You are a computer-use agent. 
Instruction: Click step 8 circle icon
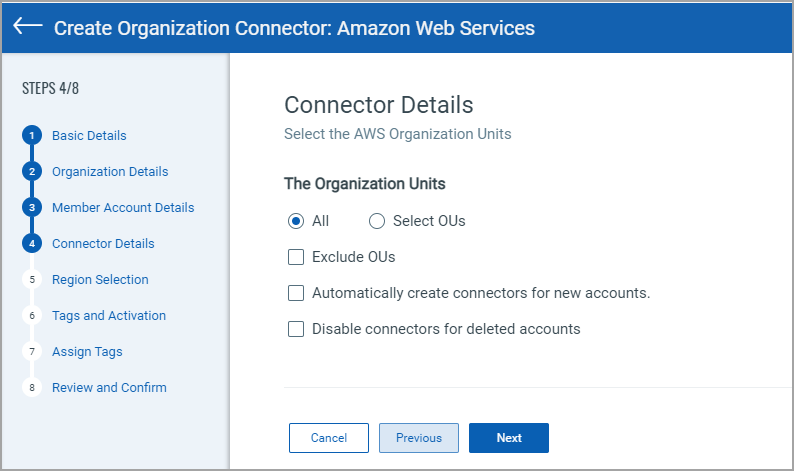click(x=32, y=388)
